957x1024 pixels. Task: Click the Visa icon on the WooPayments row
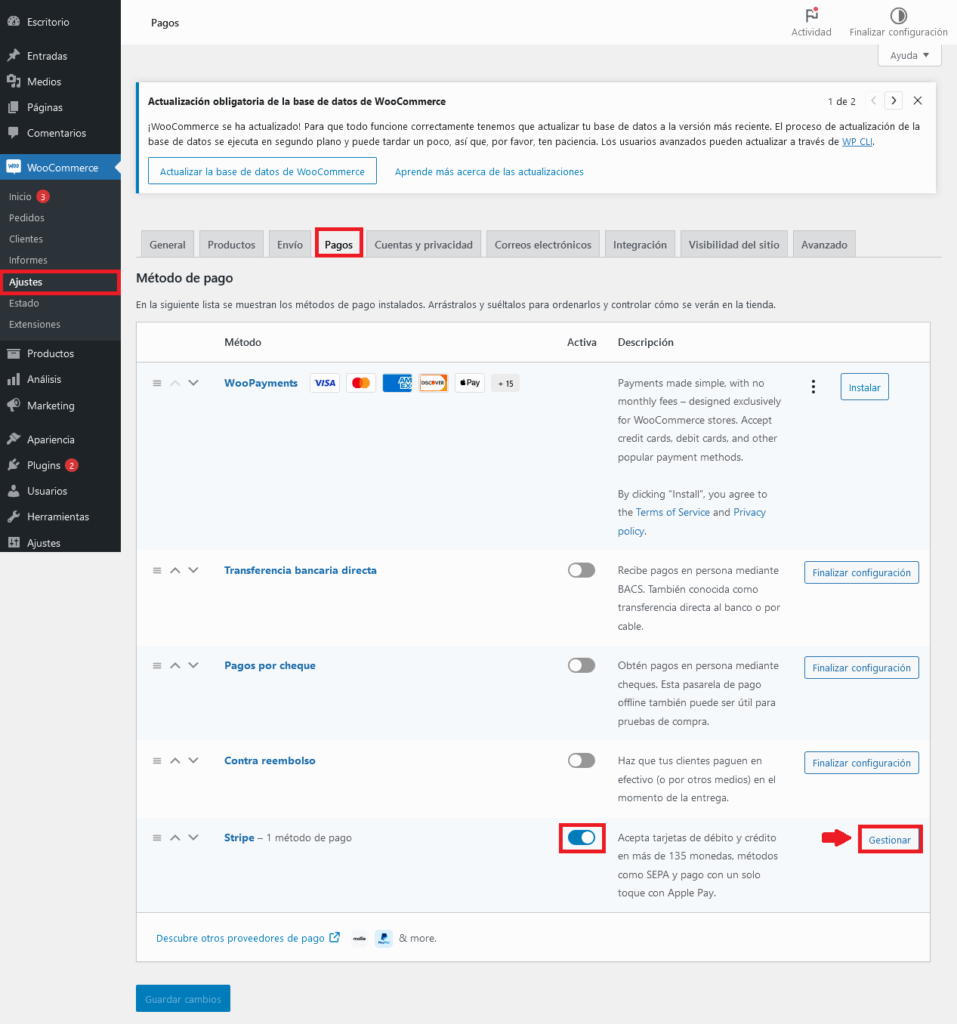pos(324,383)
